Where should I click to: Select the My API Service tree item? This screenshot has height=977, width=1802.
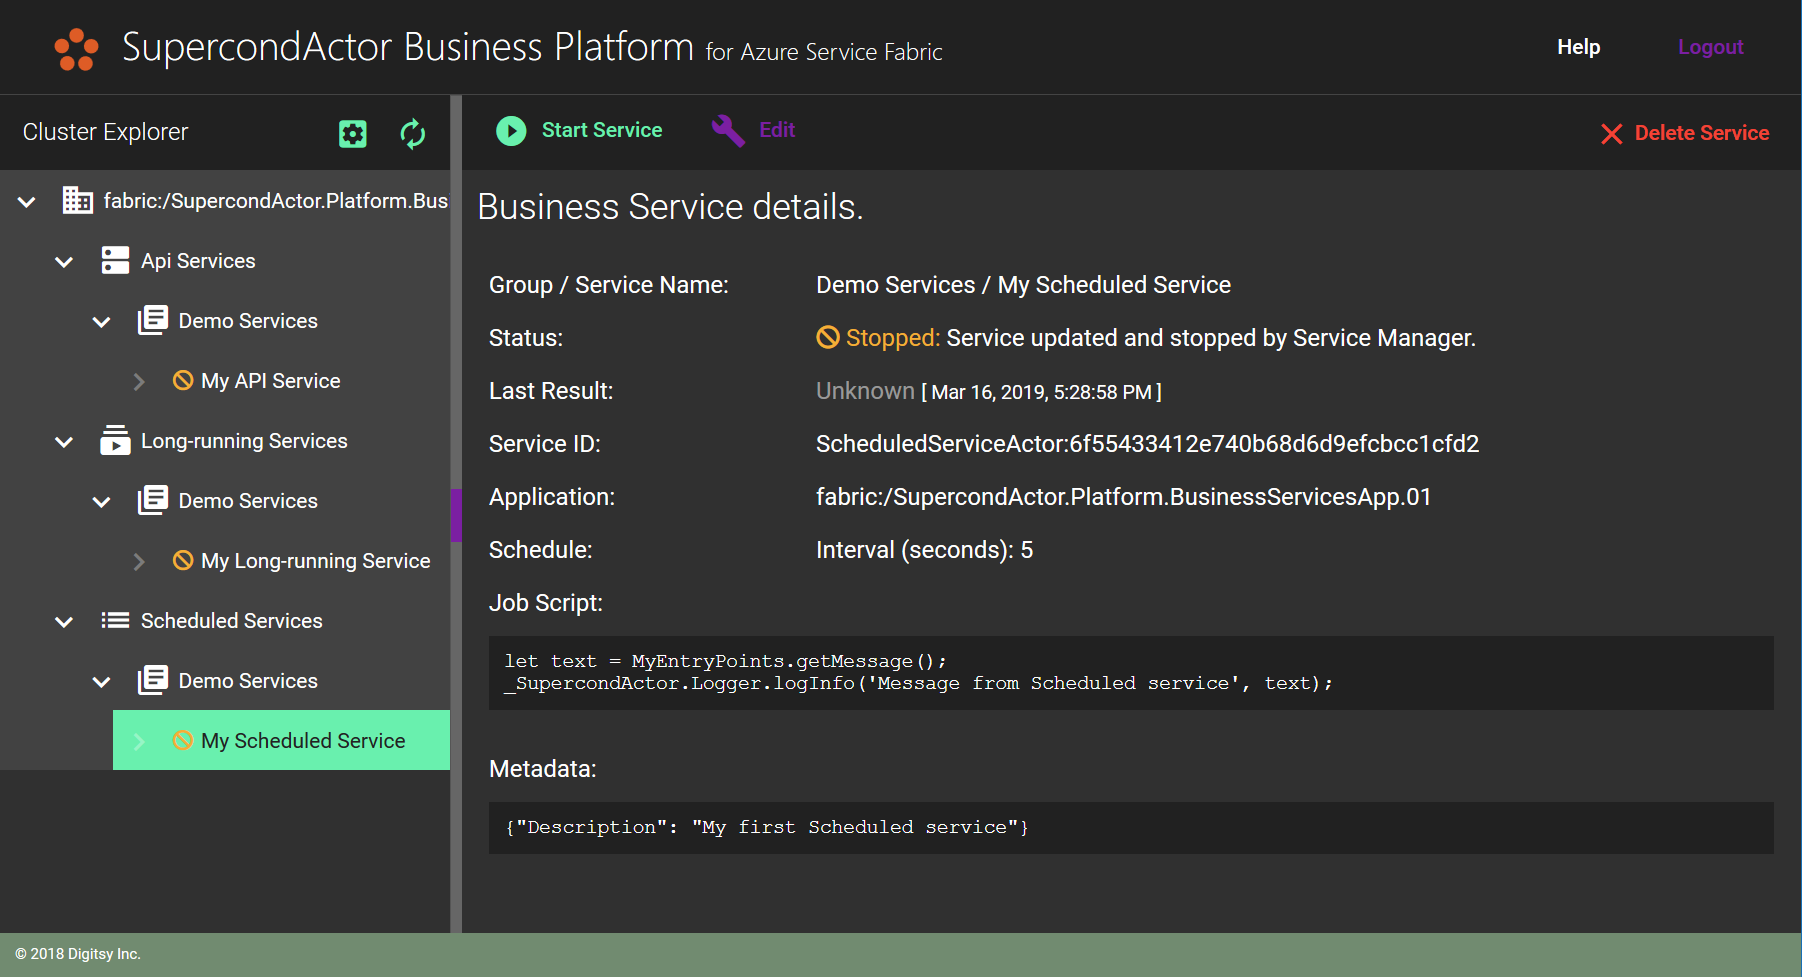pyautogui.click(x=270, y=381)
